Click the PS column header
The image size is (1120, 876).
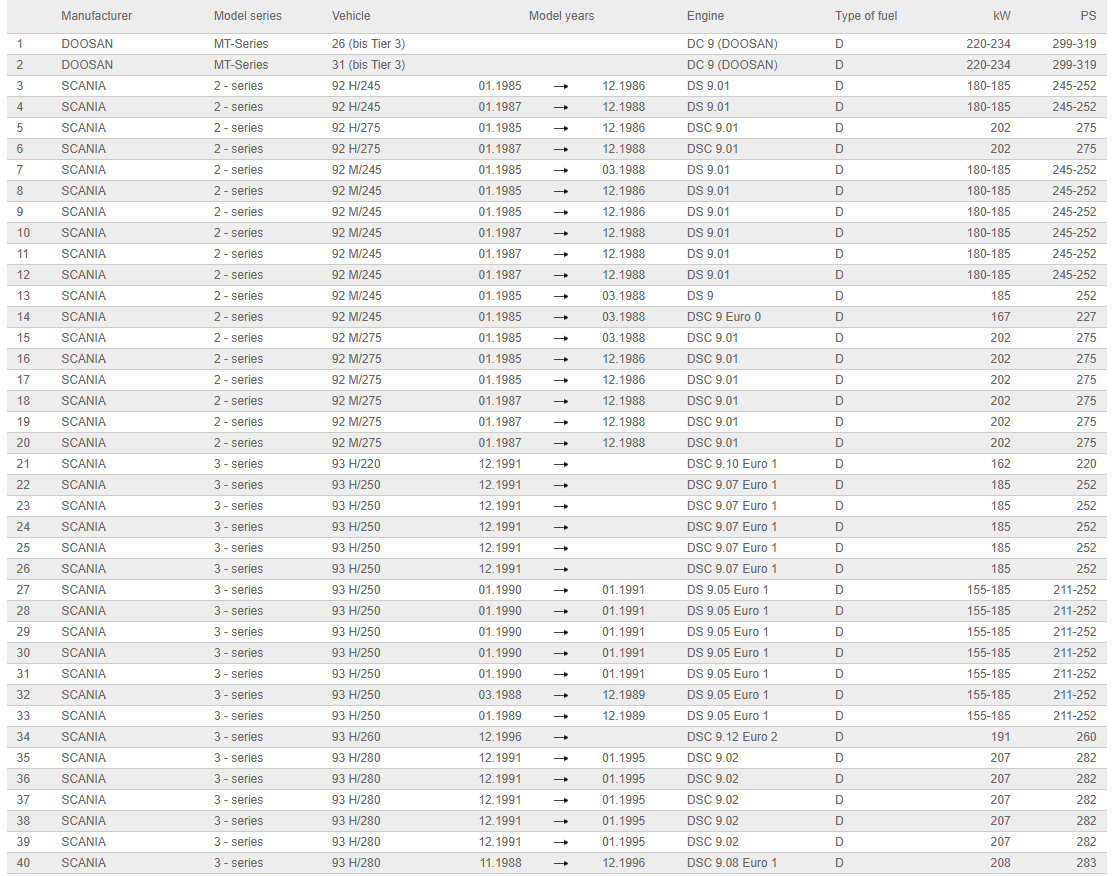click(x=1088, y=16)
